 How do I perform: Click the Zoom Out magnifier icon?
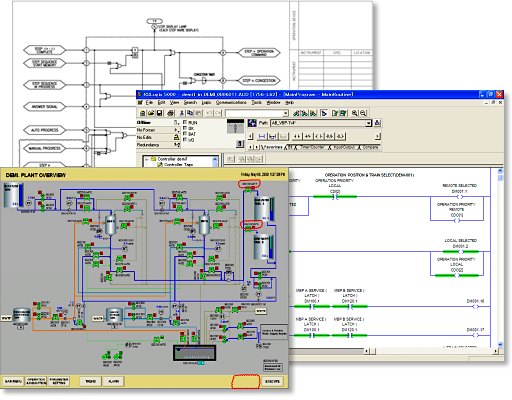click(x=363, y=113)
